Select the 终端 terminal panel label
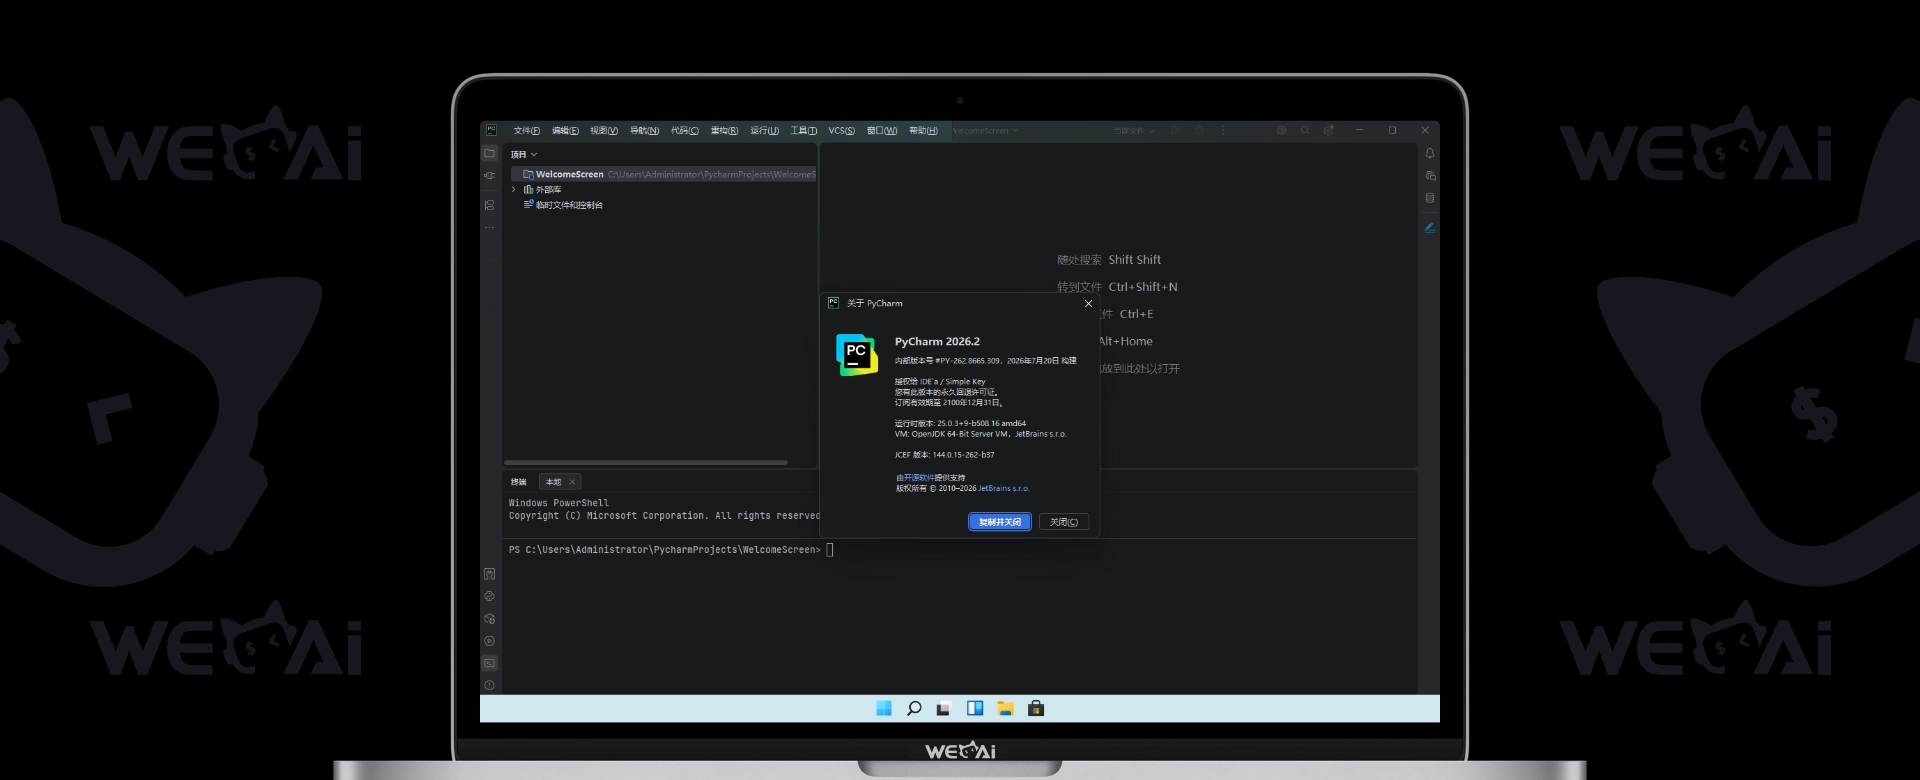Image resolution: width=1920 pixels, height=780 pixels. tap(518, 482)
